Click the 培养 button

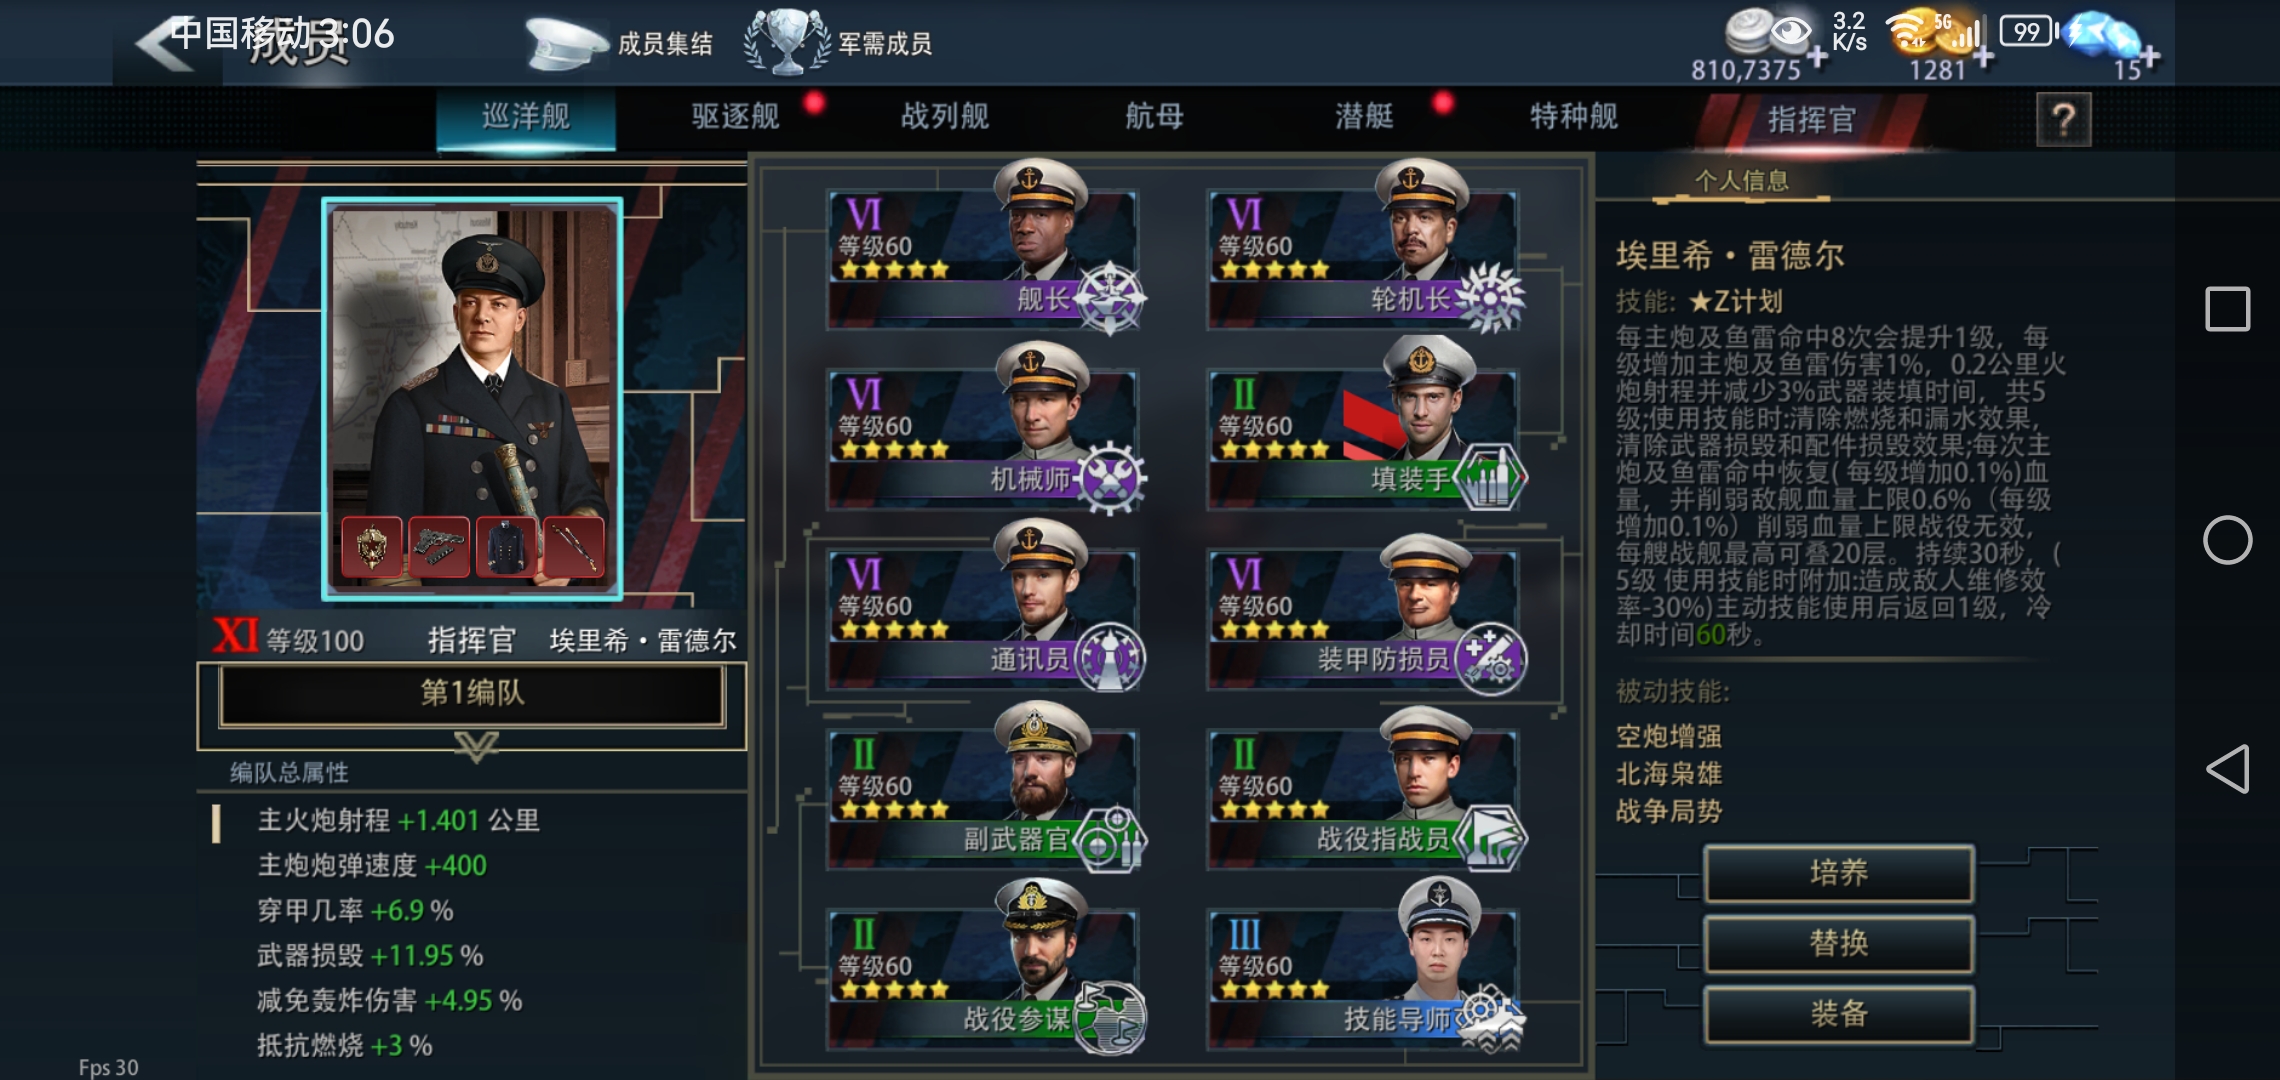tap(1839, 873)
